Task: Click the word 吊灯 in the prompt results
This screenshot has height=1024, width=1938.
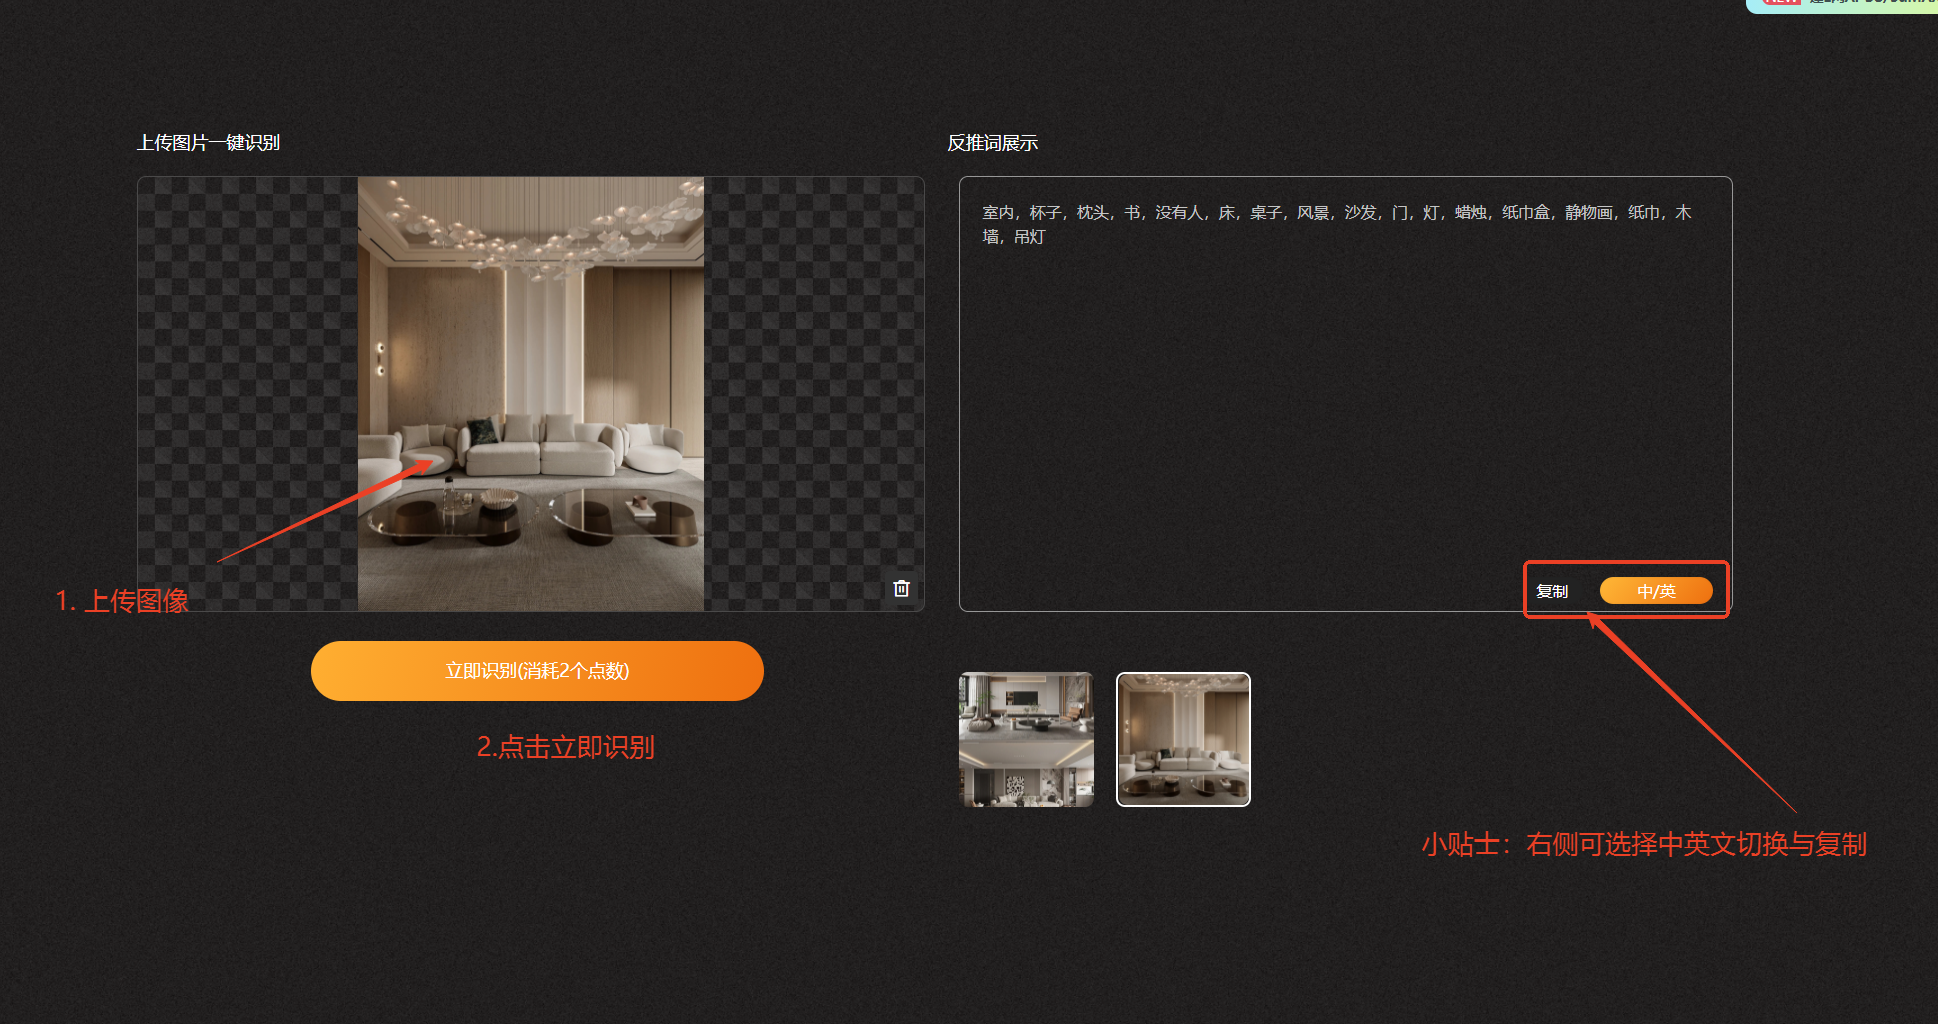Action: 1029,237
